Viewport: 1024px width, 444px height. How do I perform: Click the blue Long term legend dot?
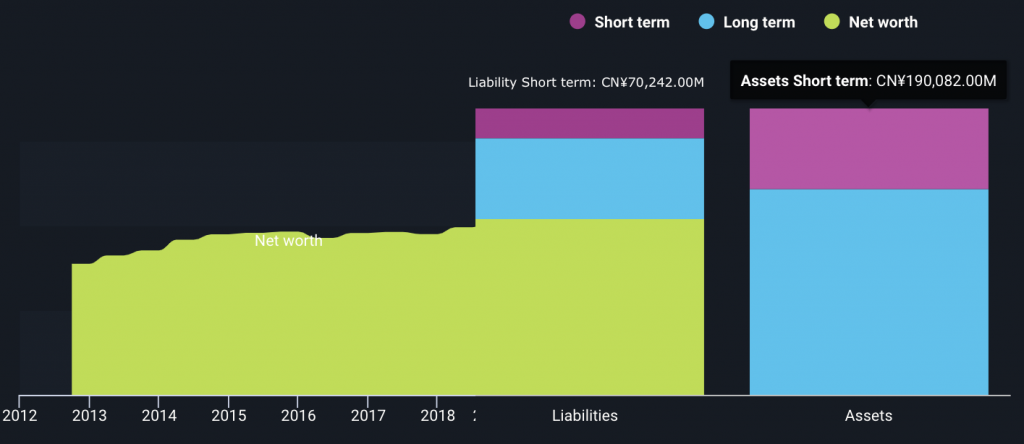tap(706, 22)
